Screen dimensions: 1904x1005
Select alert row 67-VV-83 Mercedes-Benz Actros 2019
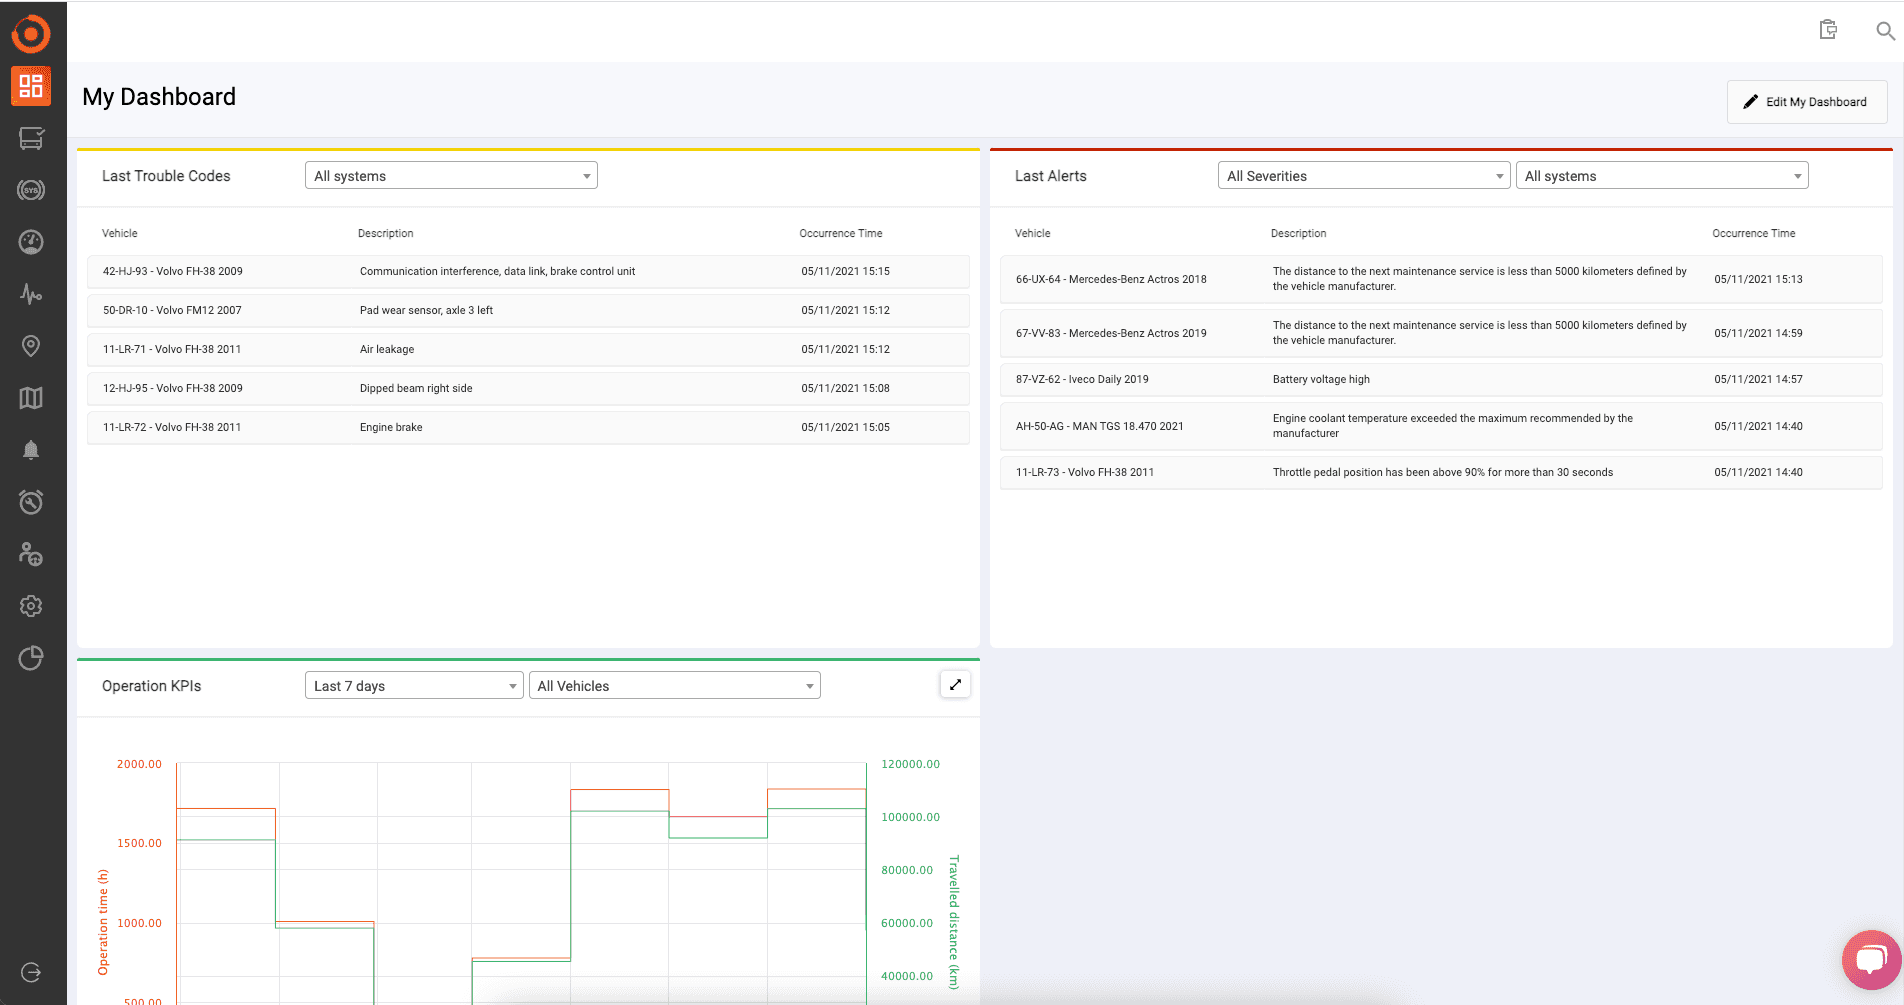pos(1441,333)
